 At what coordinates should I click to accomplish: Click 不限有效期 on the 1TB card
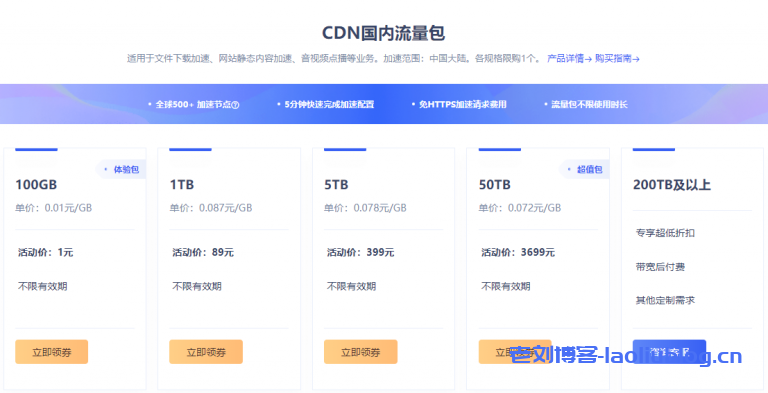tap(197, 286)
